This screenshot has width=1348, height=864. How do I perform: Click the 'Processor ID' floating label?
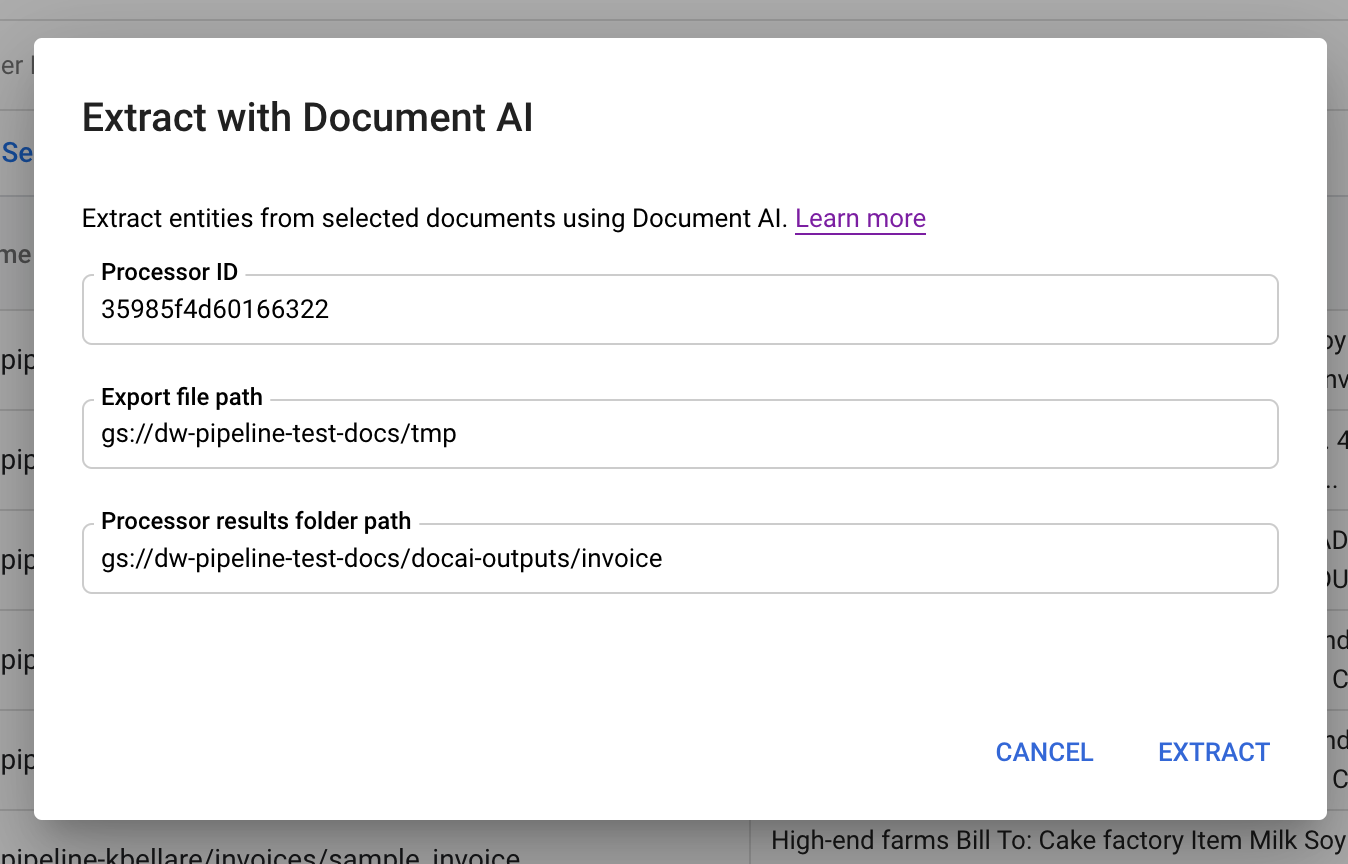pyautogui.click(x=169, y=273)
